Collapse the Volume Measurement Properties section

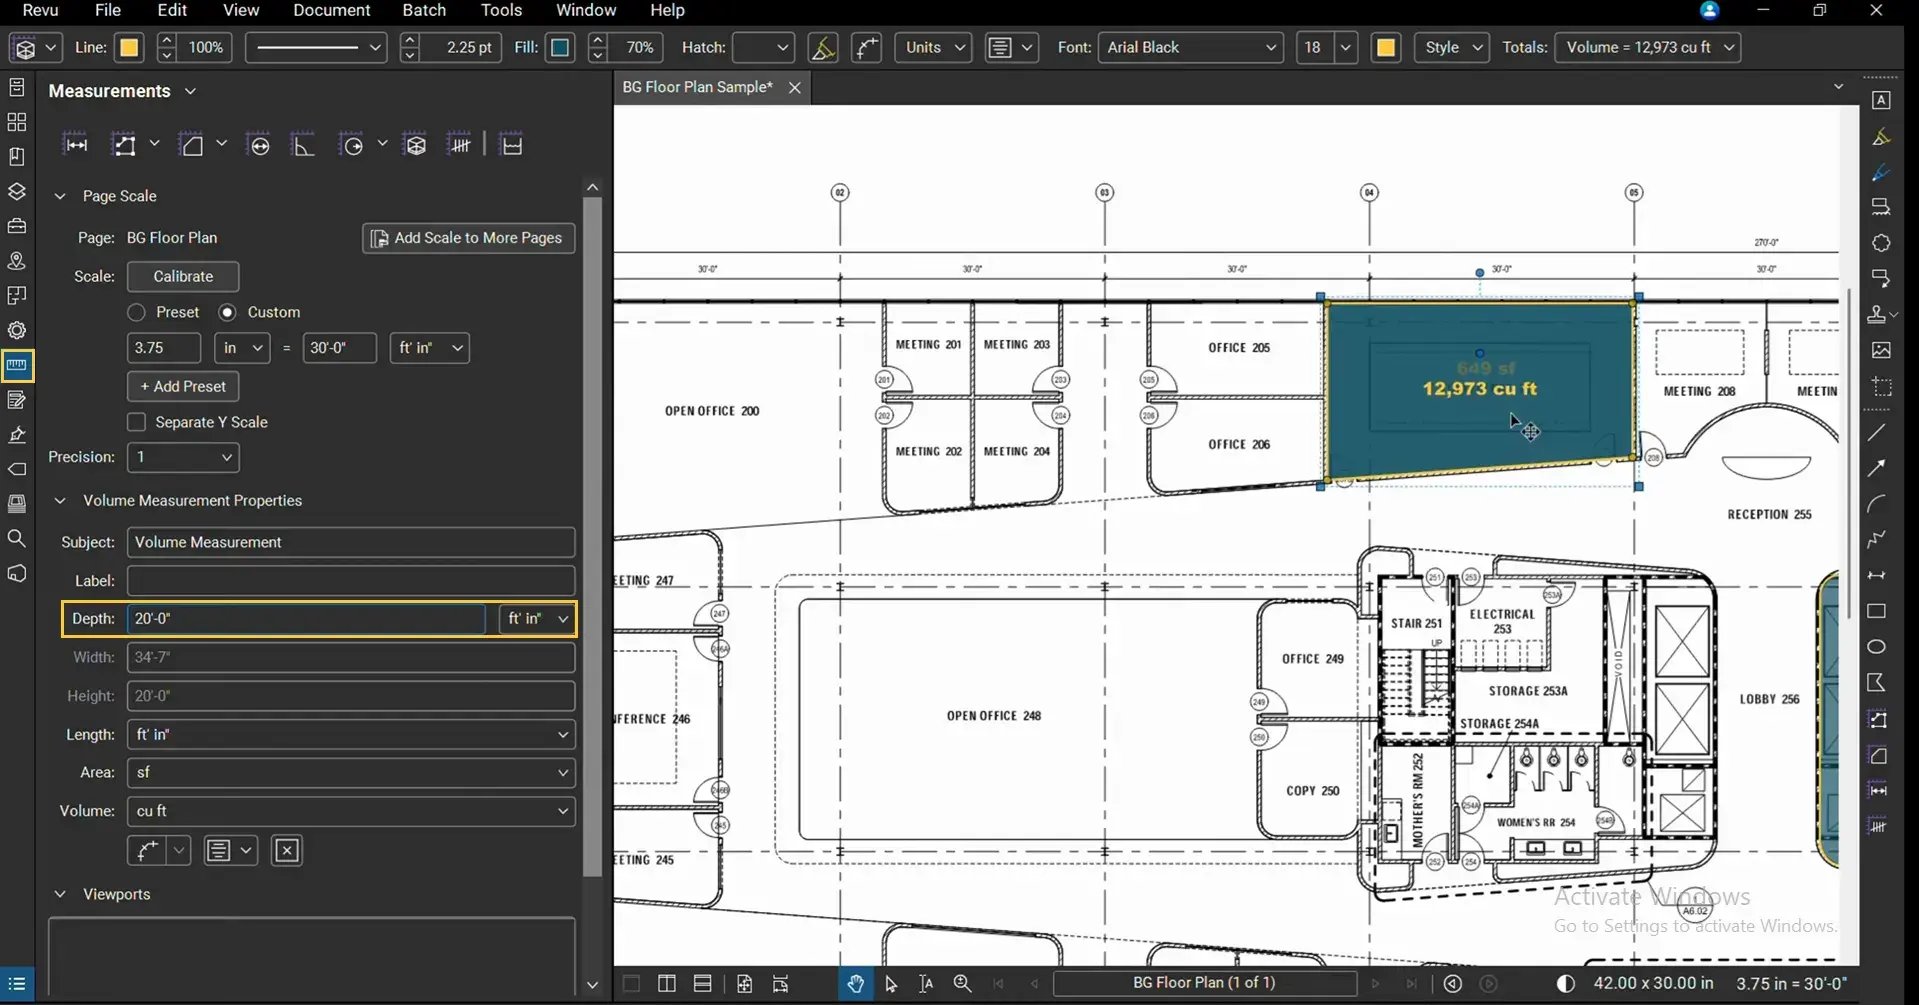[60, 500]
